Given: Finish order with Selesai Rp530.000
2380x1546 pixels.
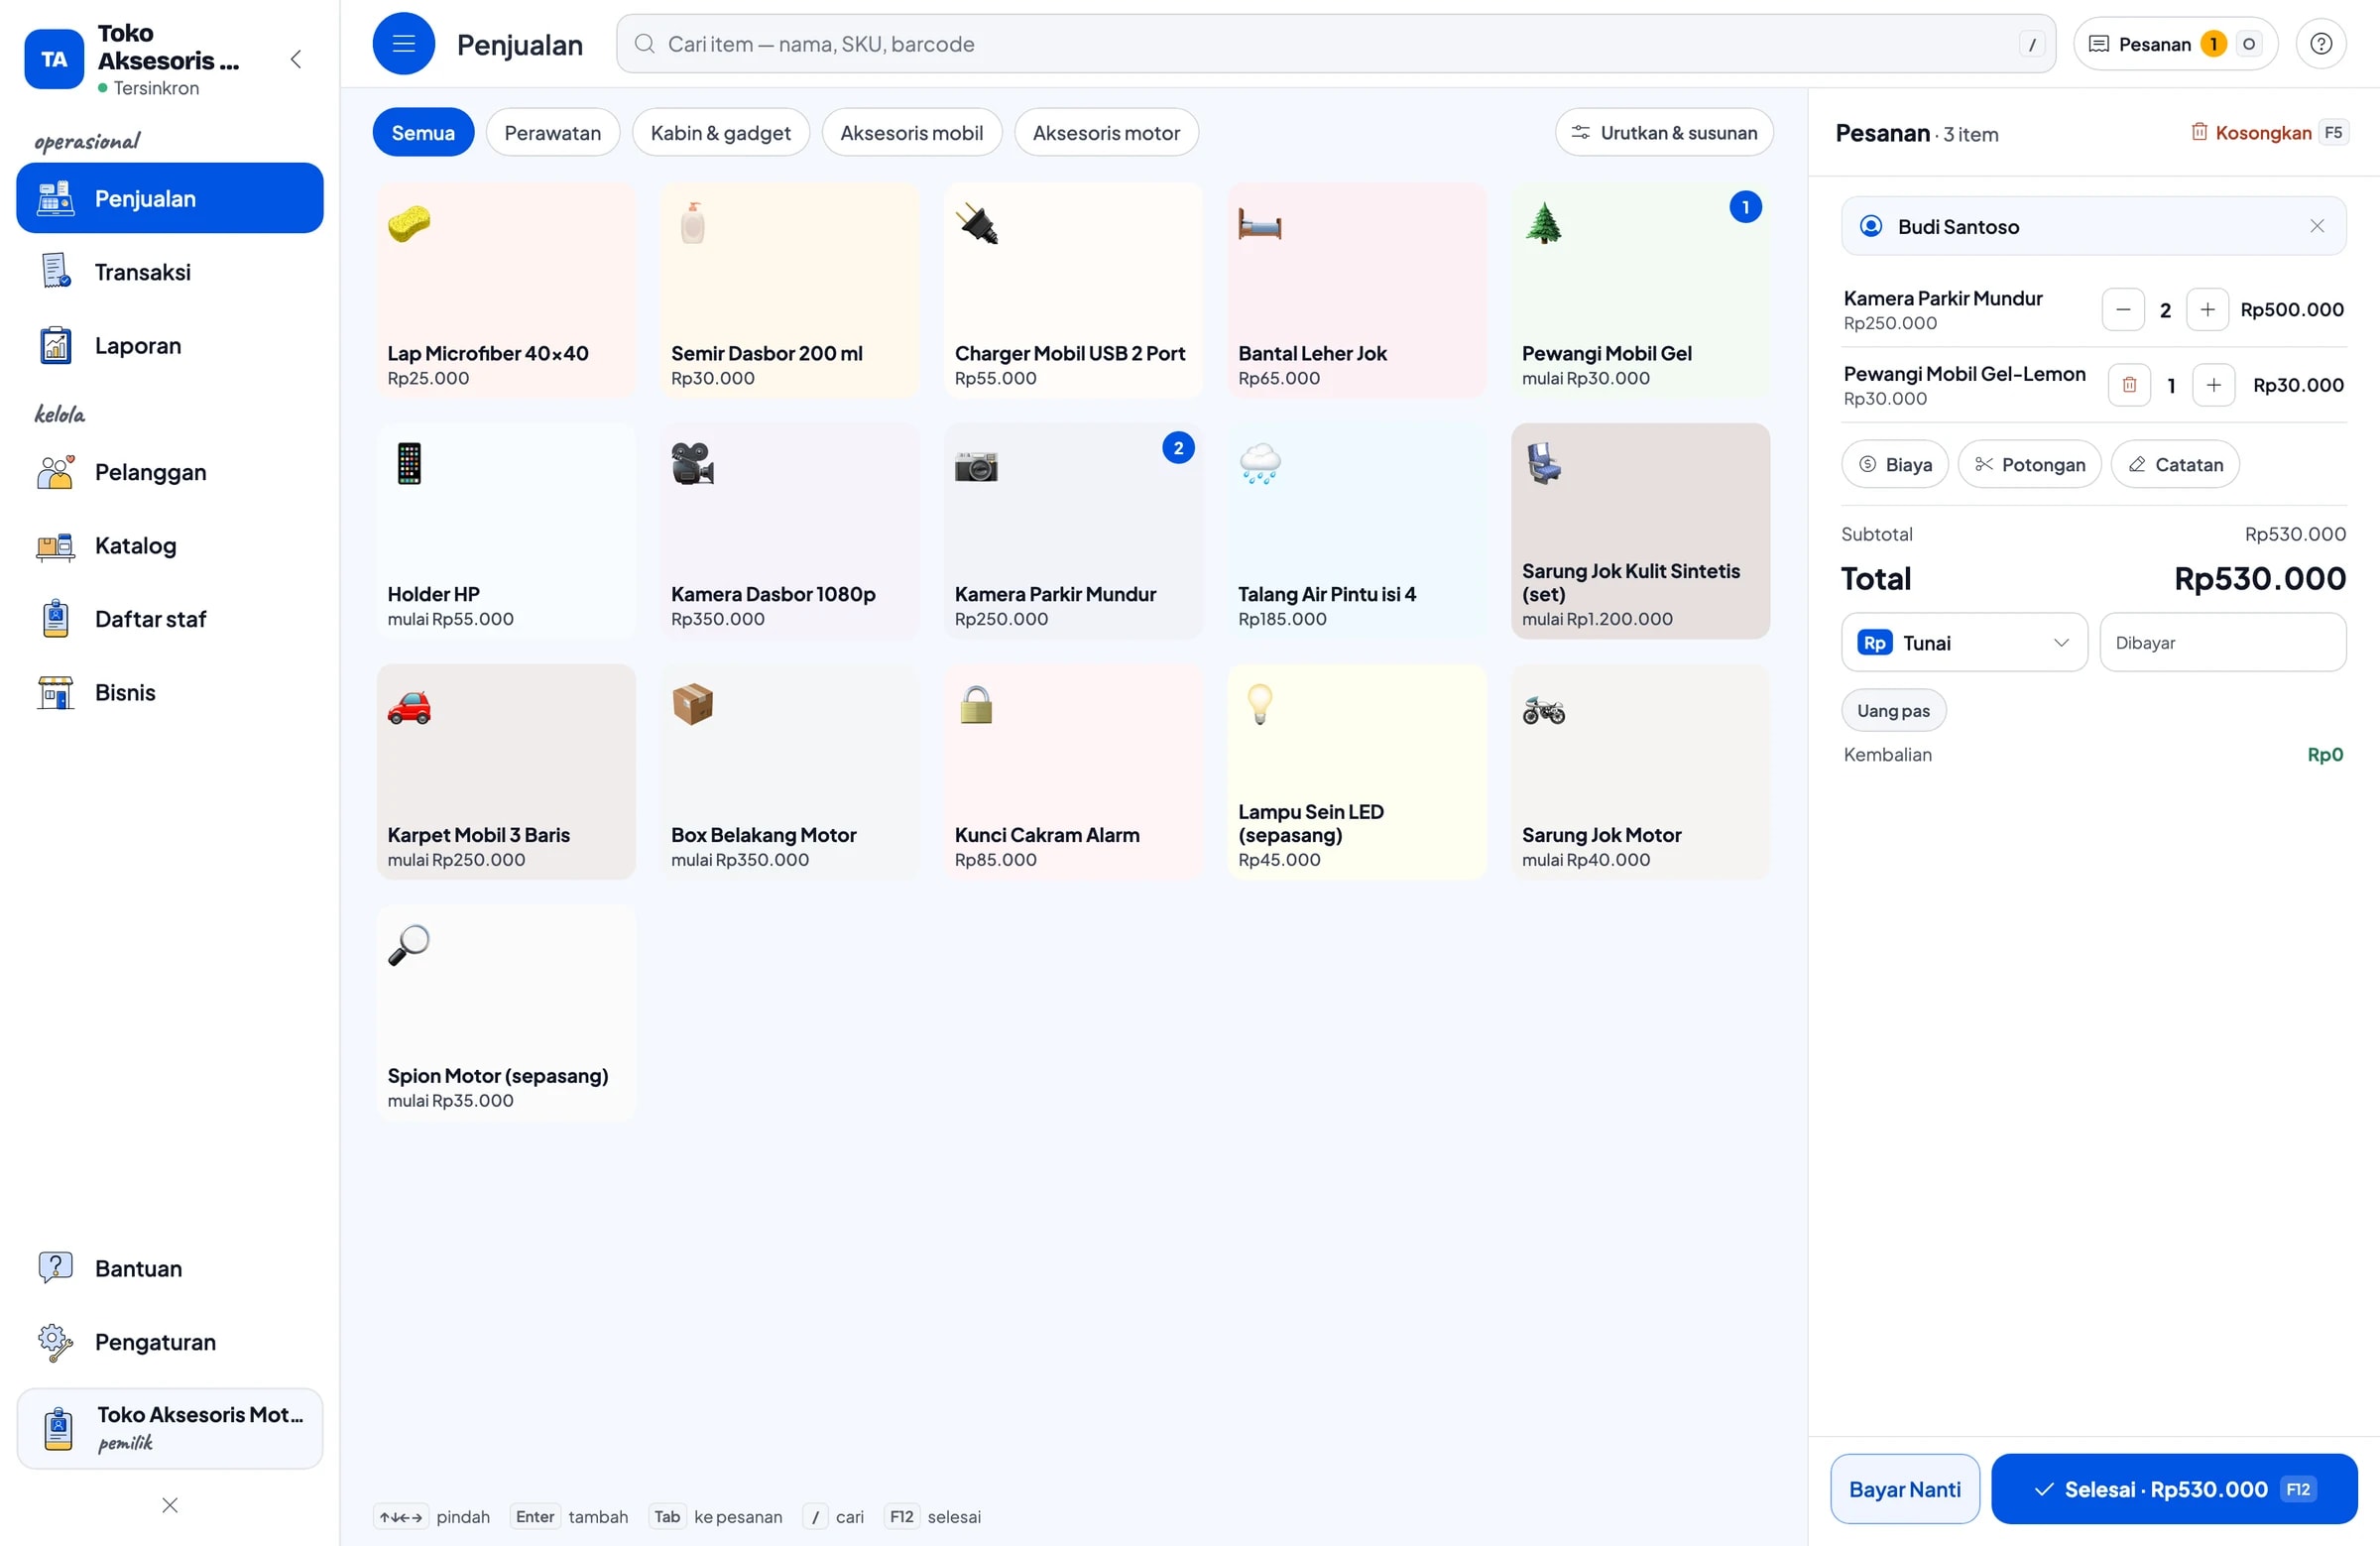Looking at the screenshot, I should 2174,1489.
